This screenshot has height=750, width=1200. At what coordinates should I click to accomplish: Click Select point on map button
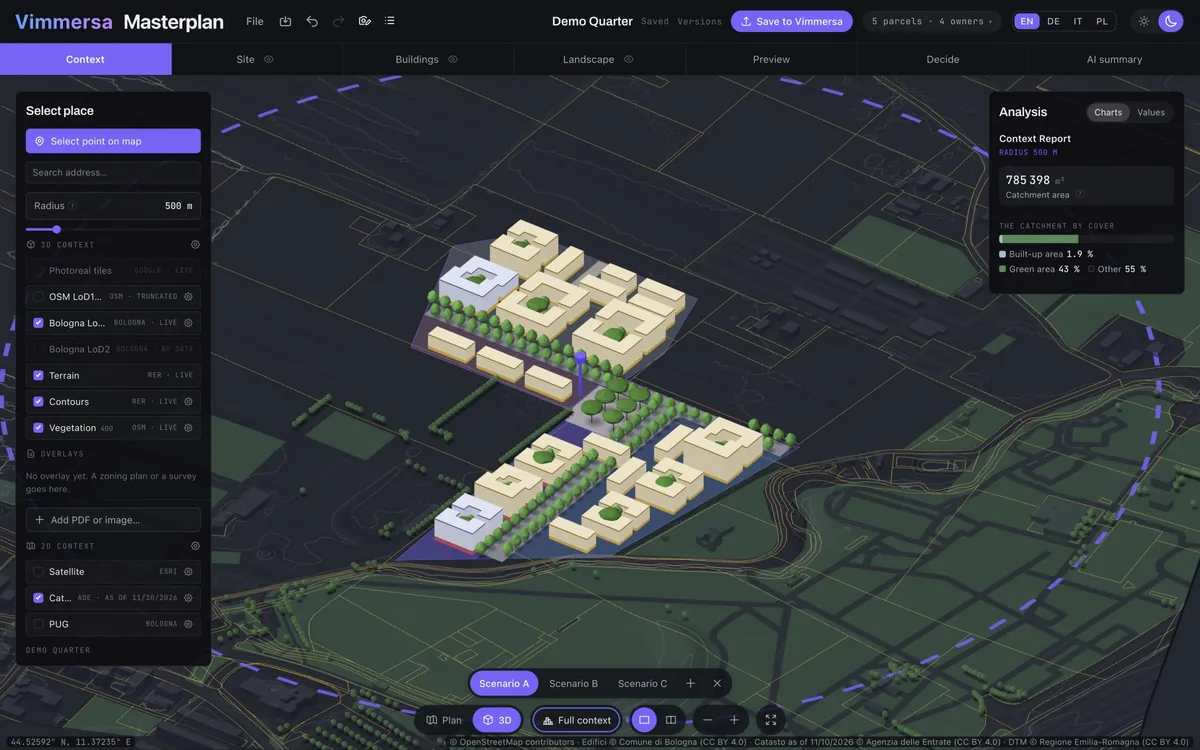113,141
